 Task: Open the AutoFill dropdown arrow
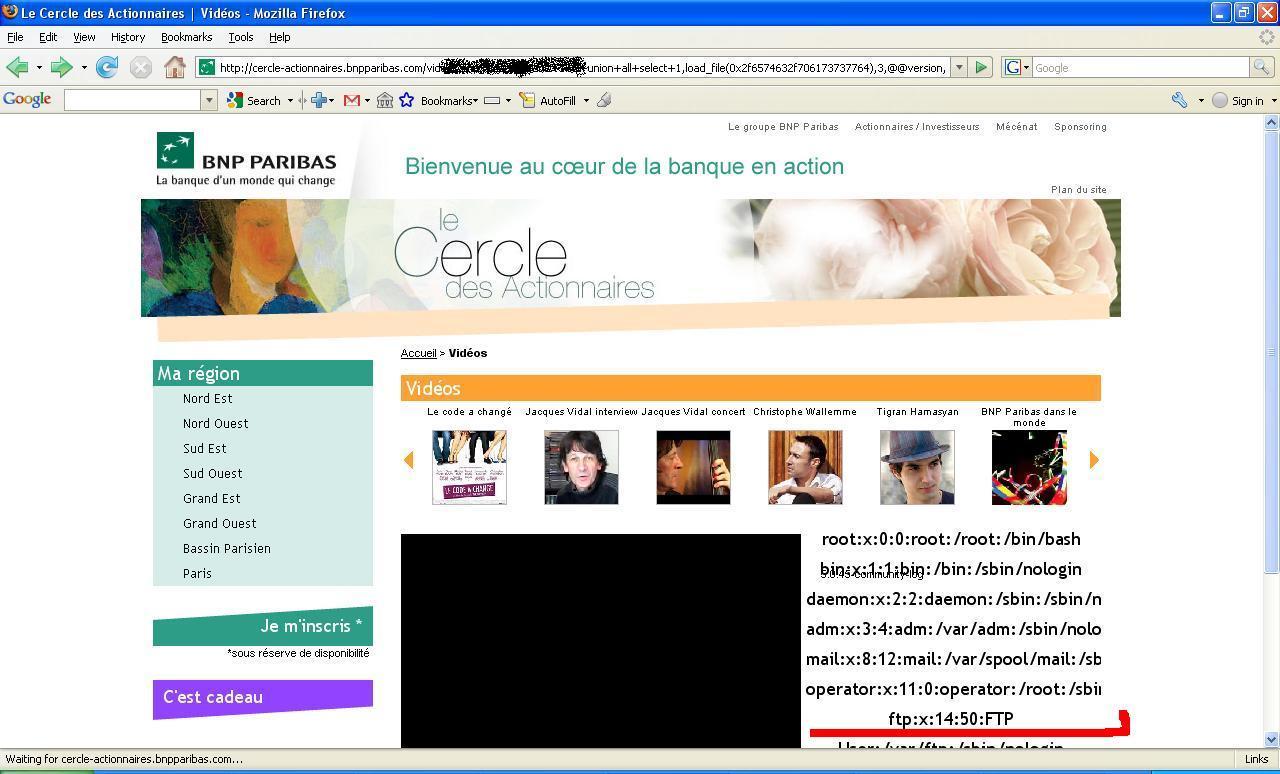click(586, 100)
